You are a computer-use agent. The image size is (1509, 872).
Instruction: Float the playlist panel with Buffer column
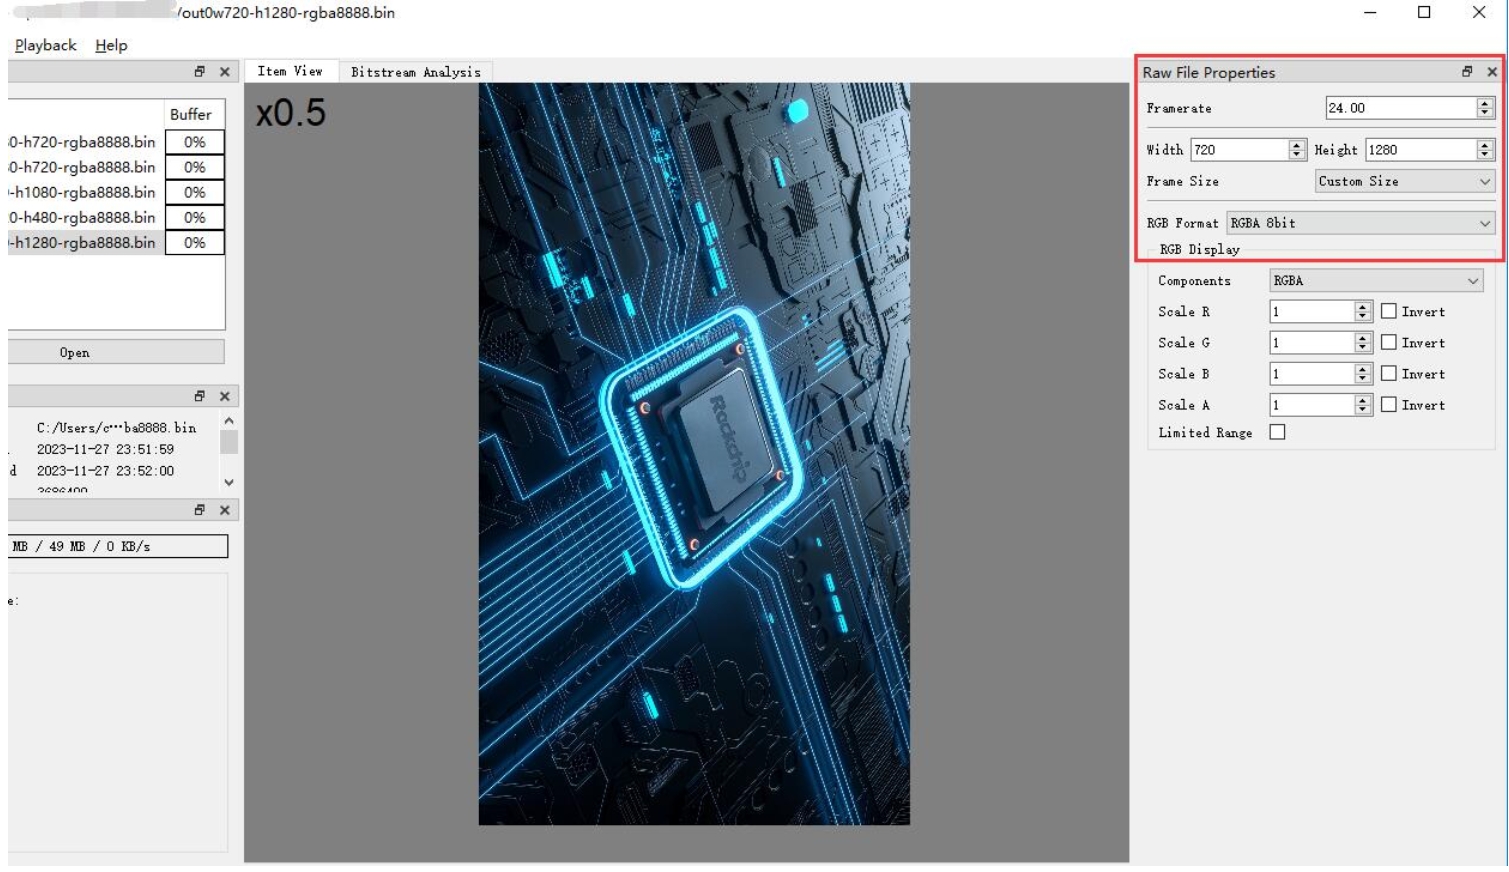pyautogui.click(x=199, y=72)
